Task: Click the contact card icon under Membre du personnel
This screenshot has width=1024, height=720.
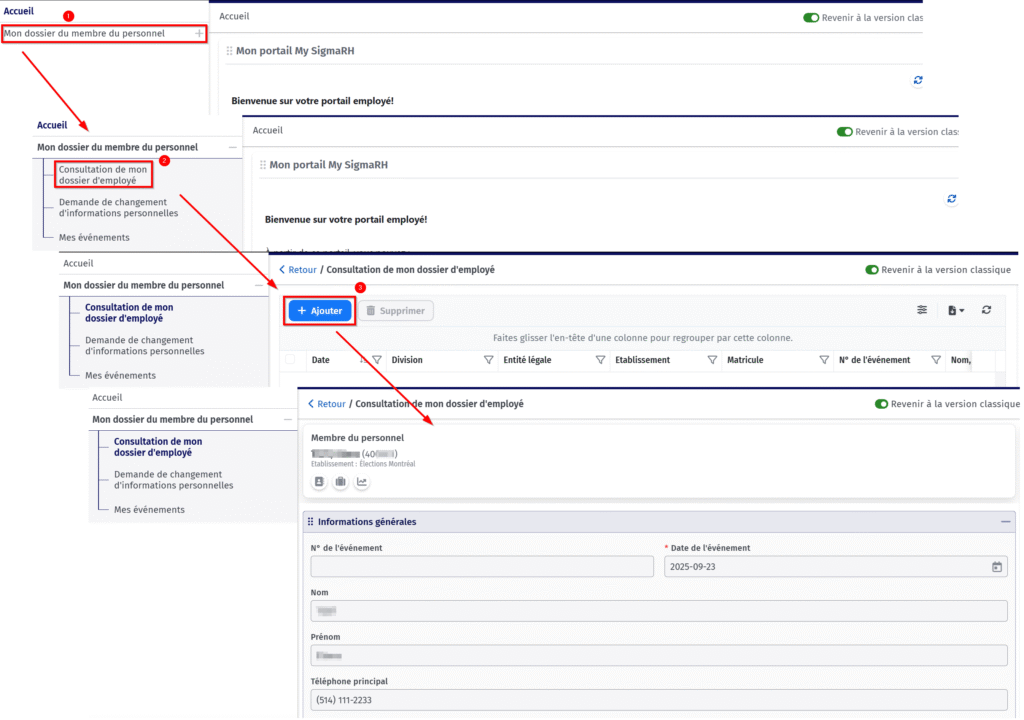Action: click(320, 482)
